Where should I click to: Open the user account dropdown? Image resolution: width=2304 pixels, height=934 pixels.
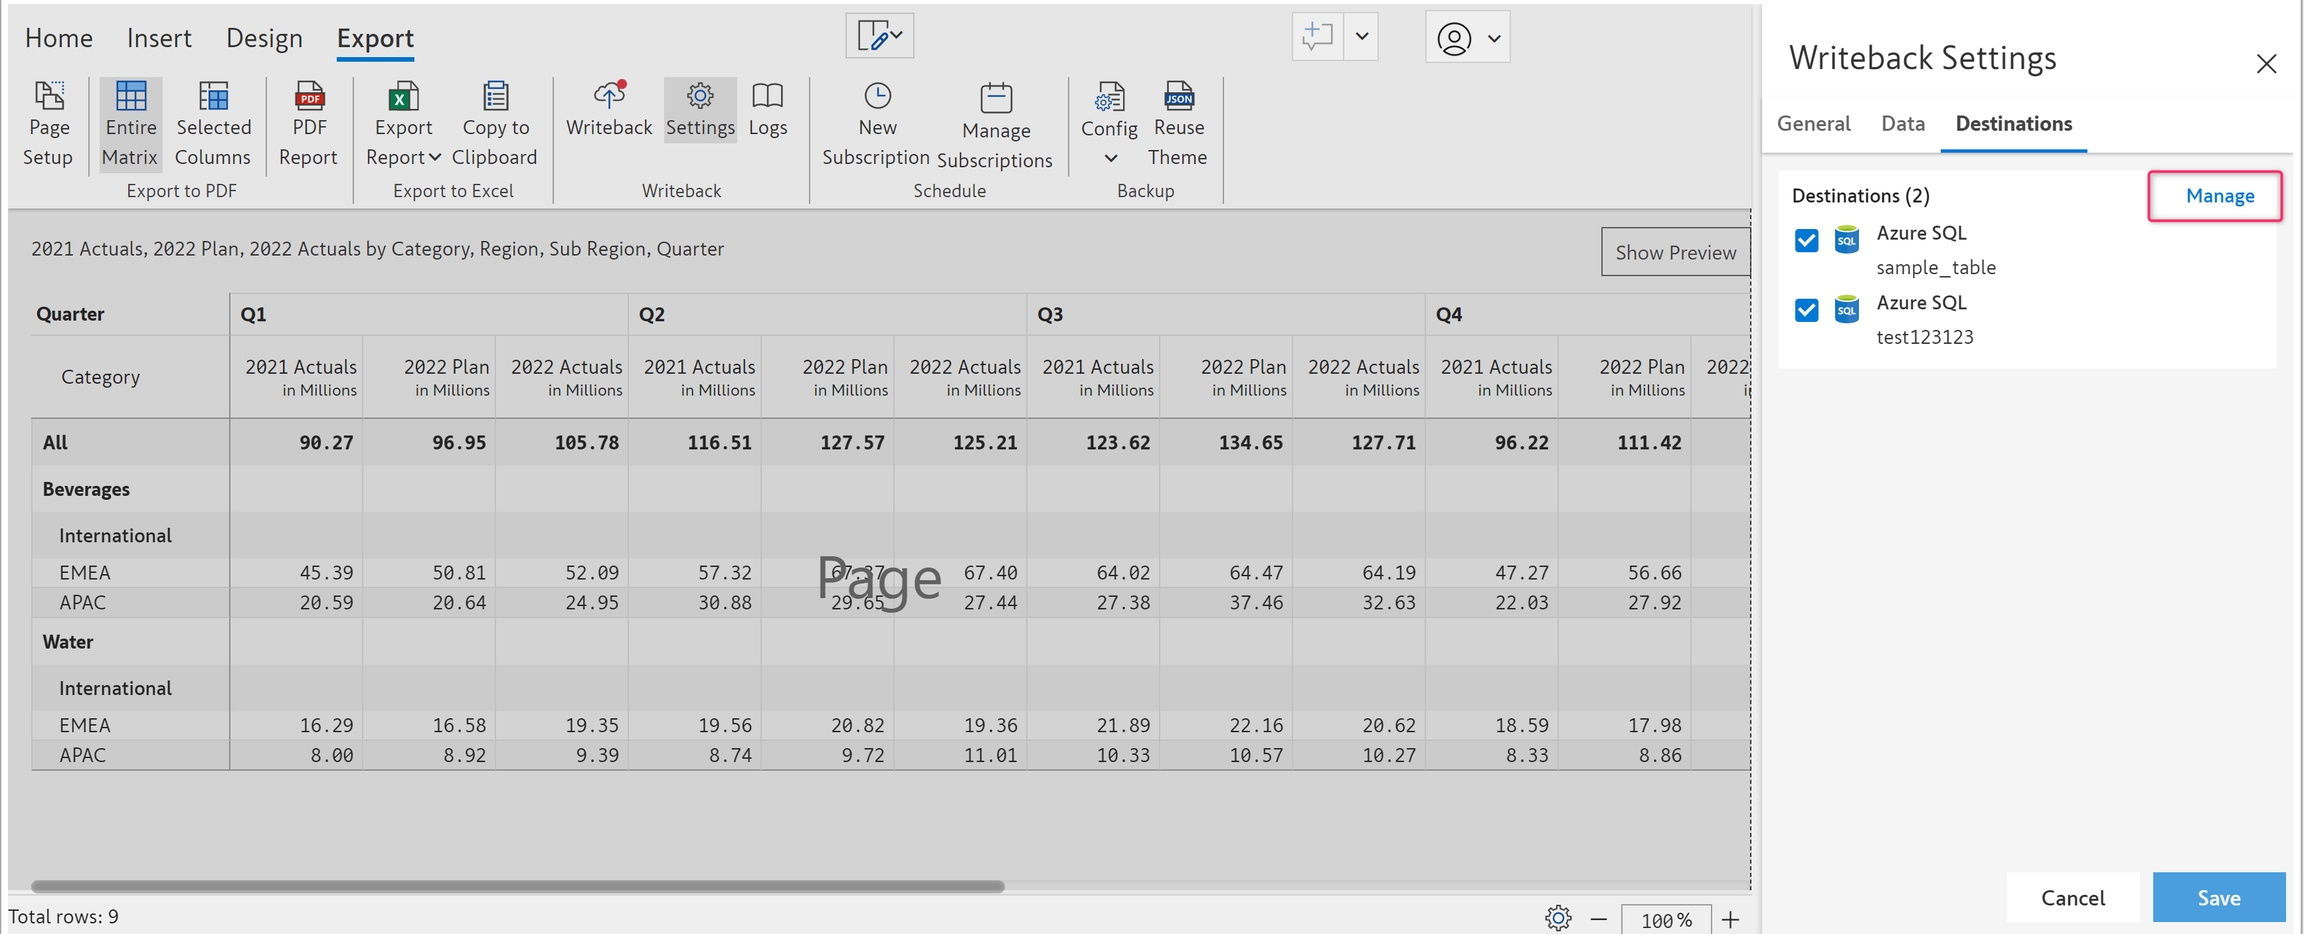click(x=1467, y=39)
